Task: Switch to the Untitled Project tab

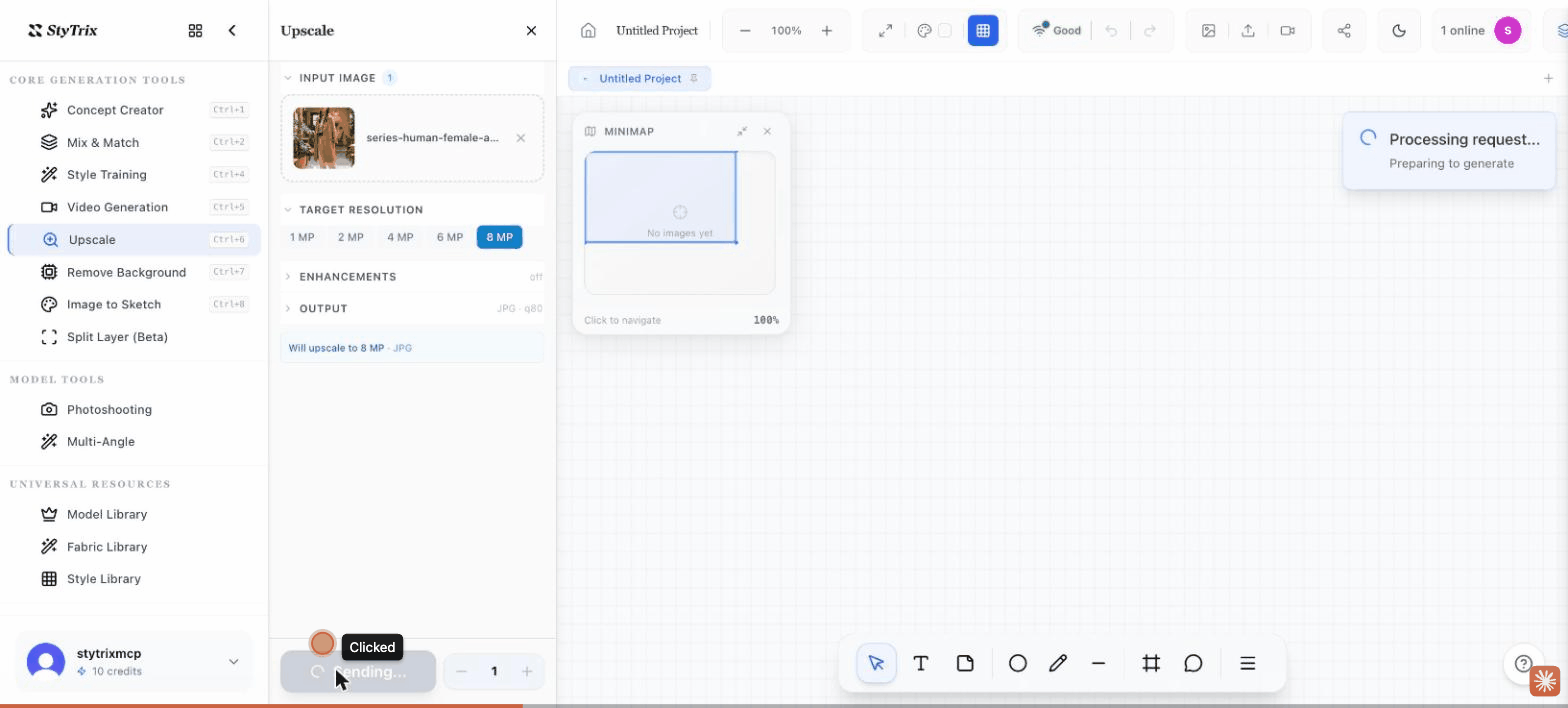Action: click(x=640, y=78)
